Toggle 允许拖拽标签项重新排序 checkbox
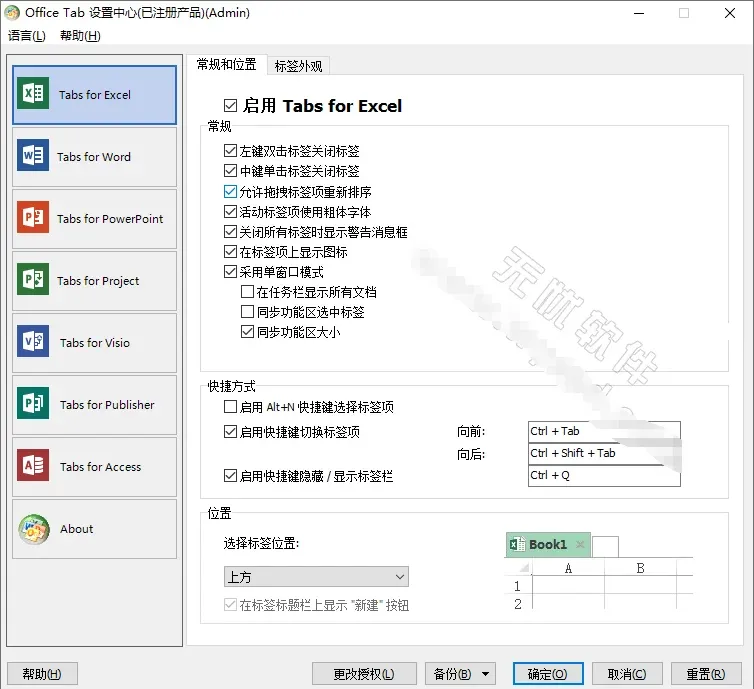Screen dimensions: 754x689 (230, 191)
